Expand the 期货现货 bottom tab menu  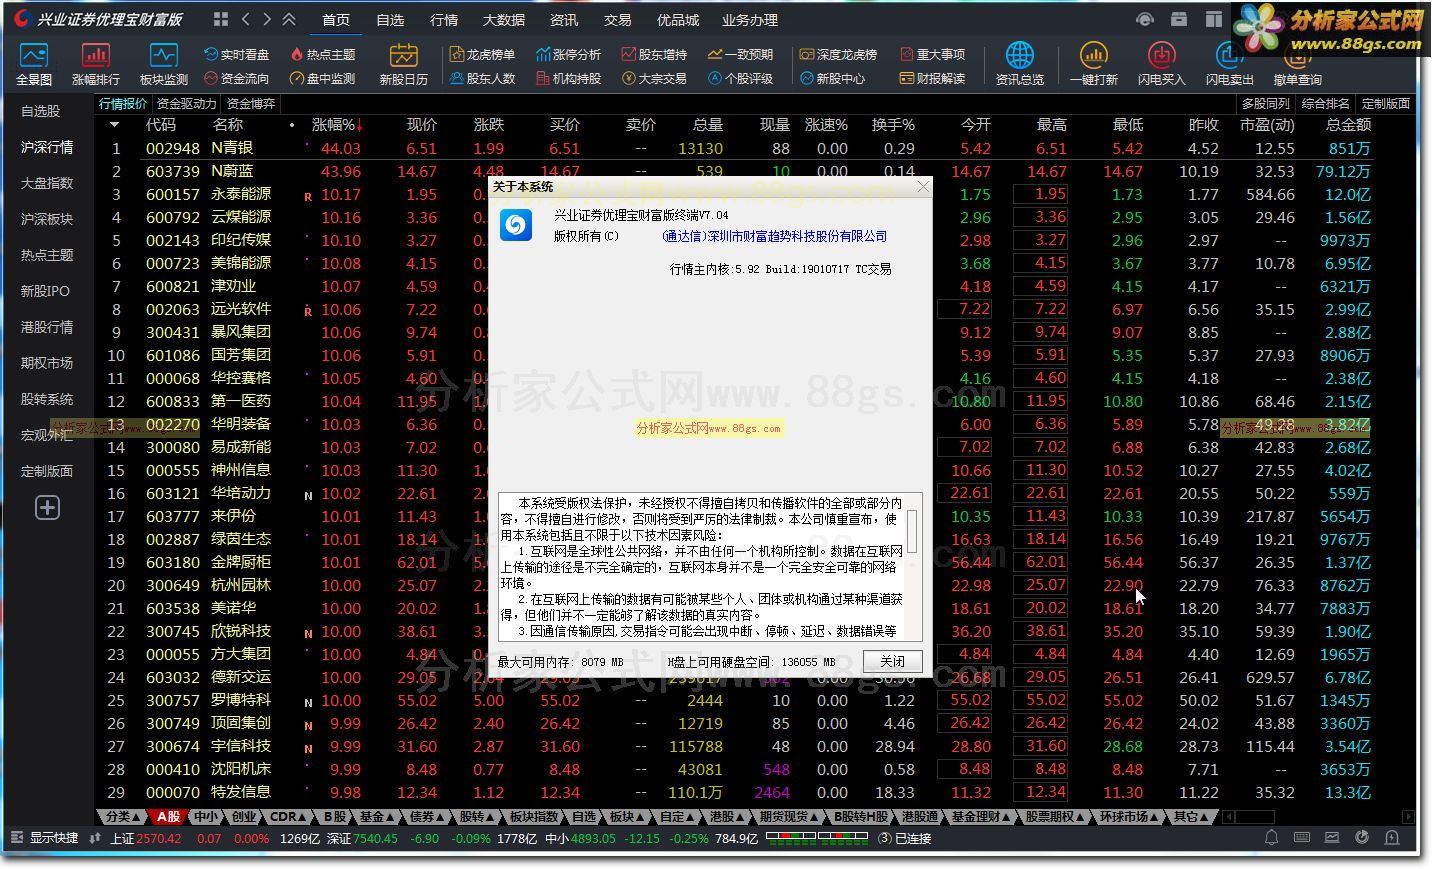(790, 817)
